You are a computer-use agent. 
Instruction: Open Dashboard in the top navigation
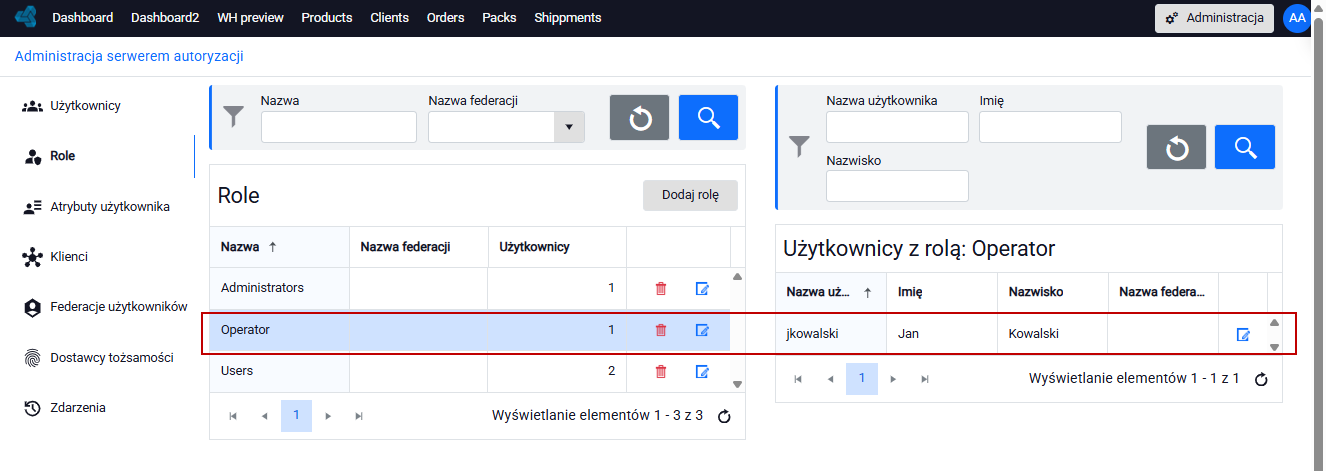(x=82, y=18)
